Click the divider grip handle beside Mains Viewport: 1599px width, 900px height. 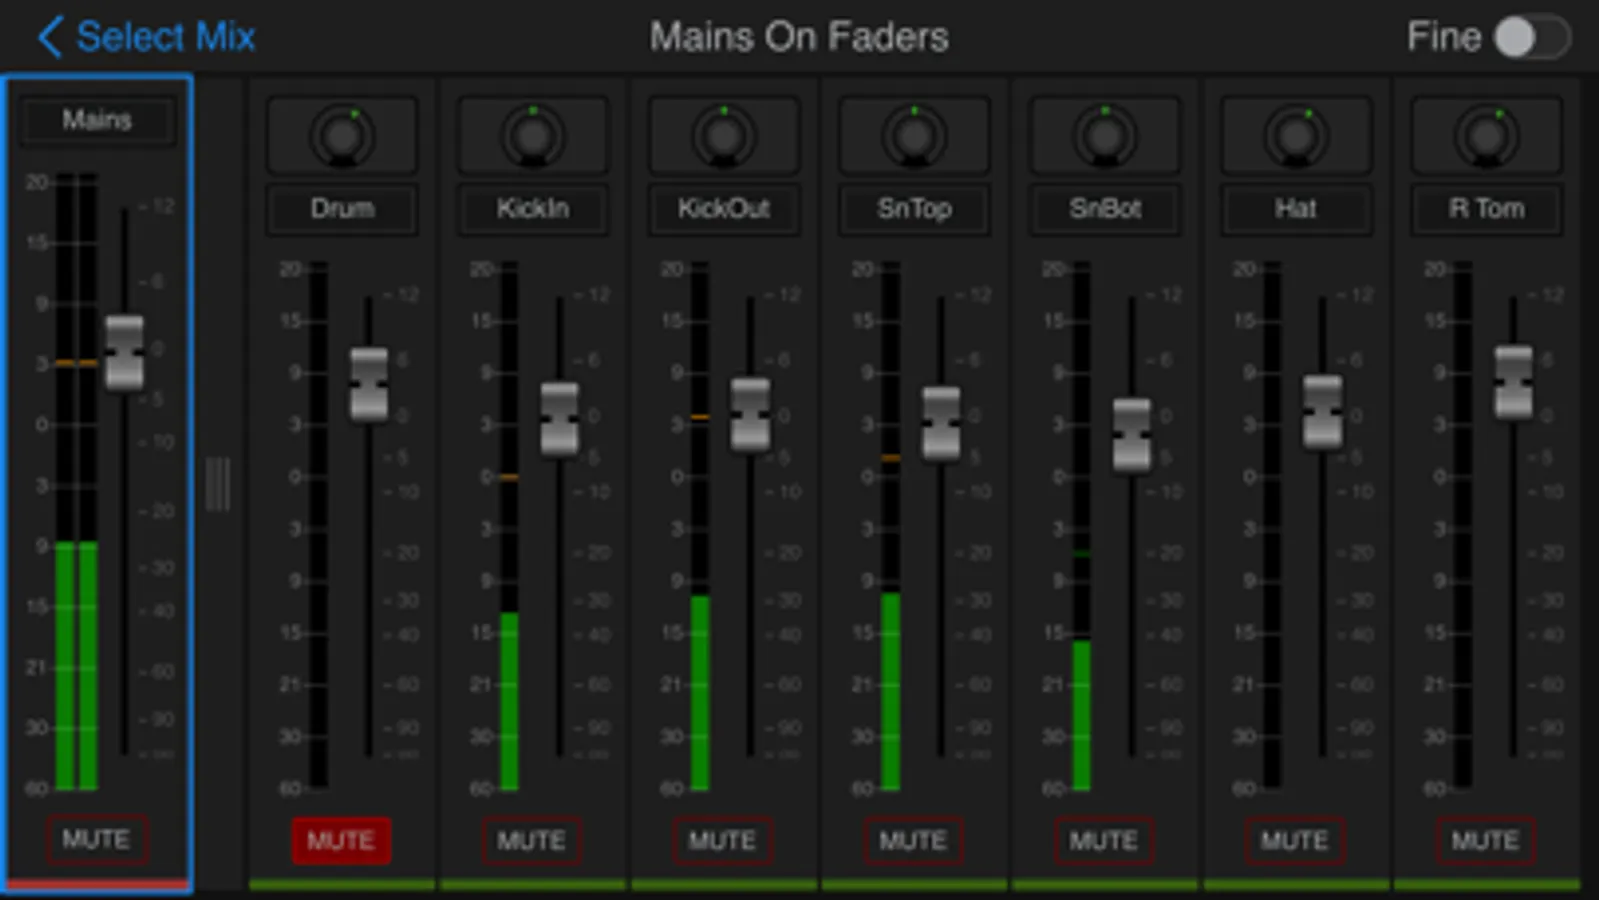[x=218, y=484]
